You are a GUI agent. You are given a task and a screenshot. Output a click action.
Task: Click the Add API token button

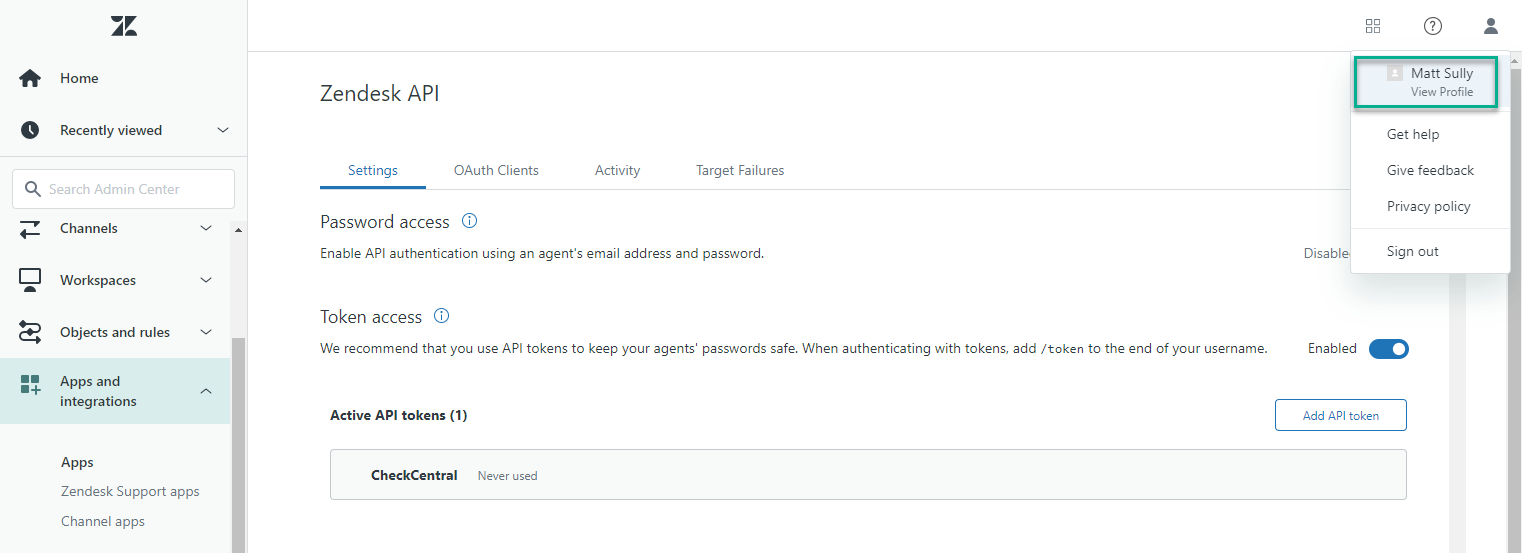(1341, 415)
